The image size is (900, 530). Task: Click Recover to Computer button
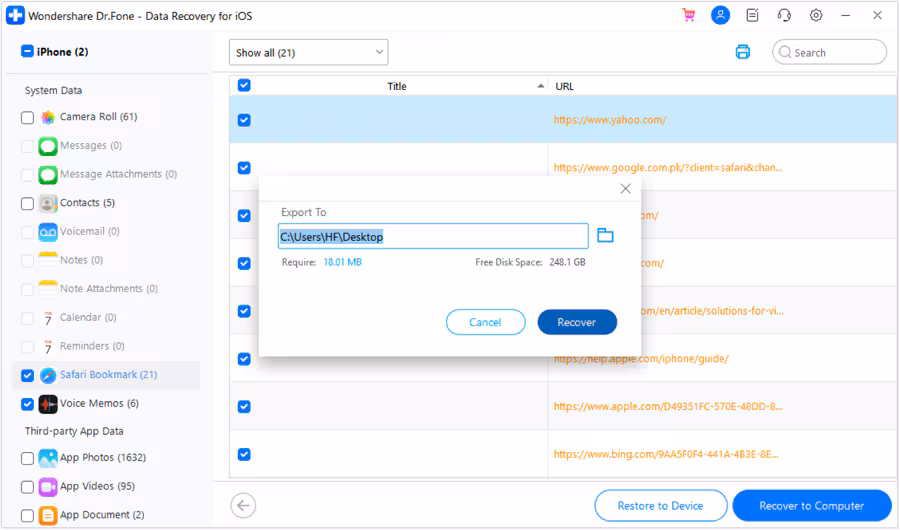pos(812,506)
